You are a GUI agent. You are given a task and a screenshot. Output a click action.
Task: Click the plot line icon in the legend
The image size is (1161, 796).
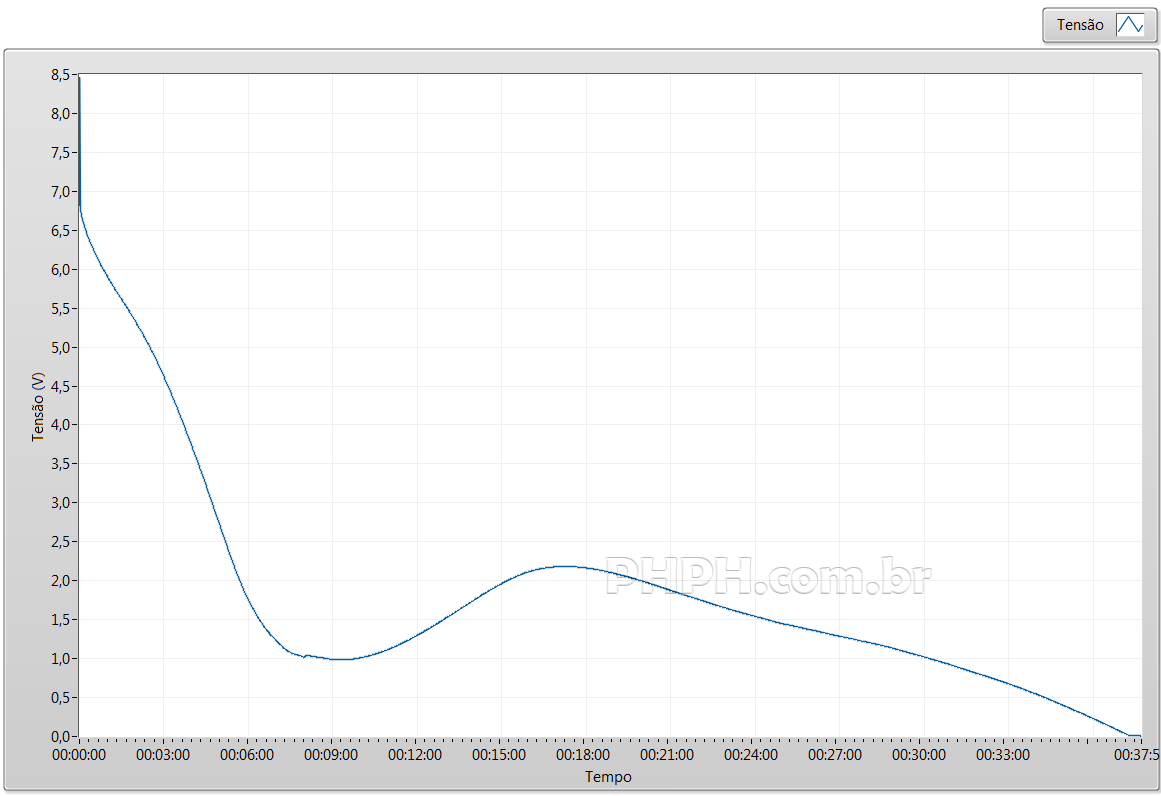point(1129,26)
